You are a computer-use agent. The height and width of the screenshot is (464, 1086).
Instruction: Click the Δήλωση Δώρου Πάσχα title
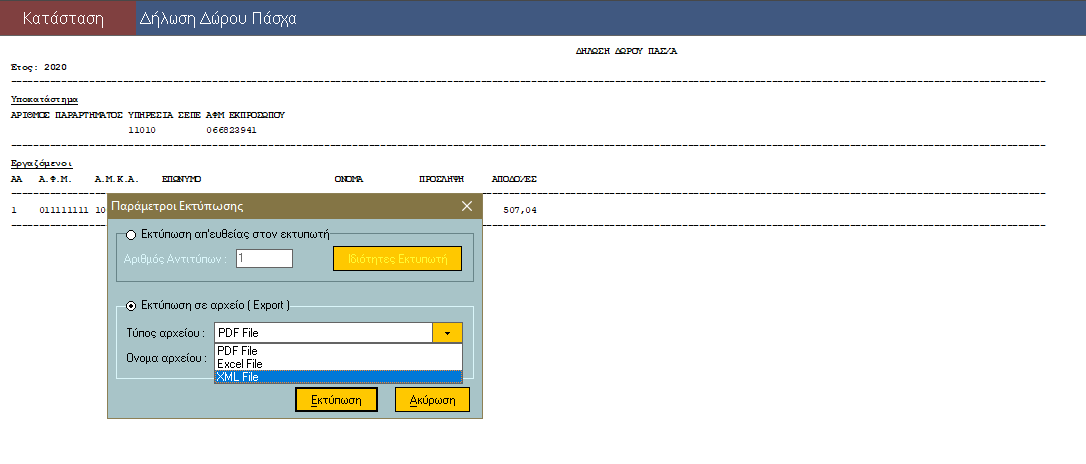pyautogui.click(x=217, y=19)
